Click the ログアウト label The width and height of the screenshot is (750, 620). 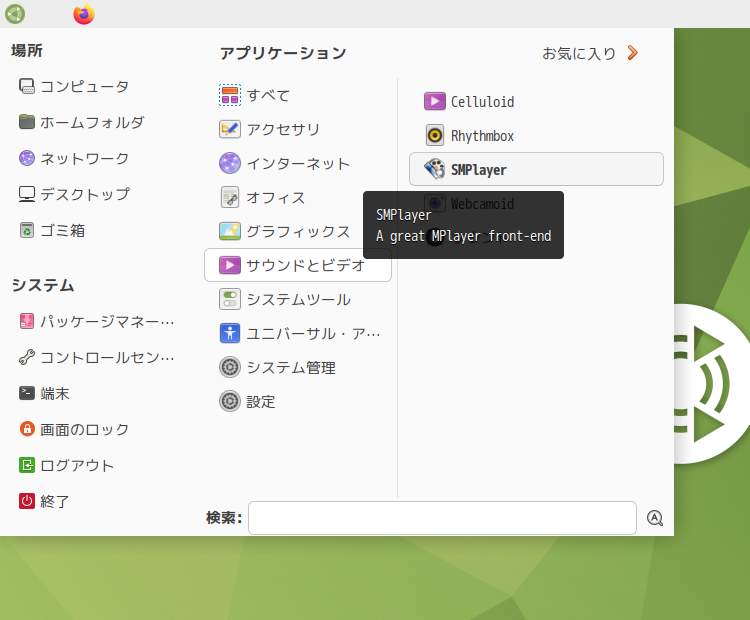(x=77, y=465)
